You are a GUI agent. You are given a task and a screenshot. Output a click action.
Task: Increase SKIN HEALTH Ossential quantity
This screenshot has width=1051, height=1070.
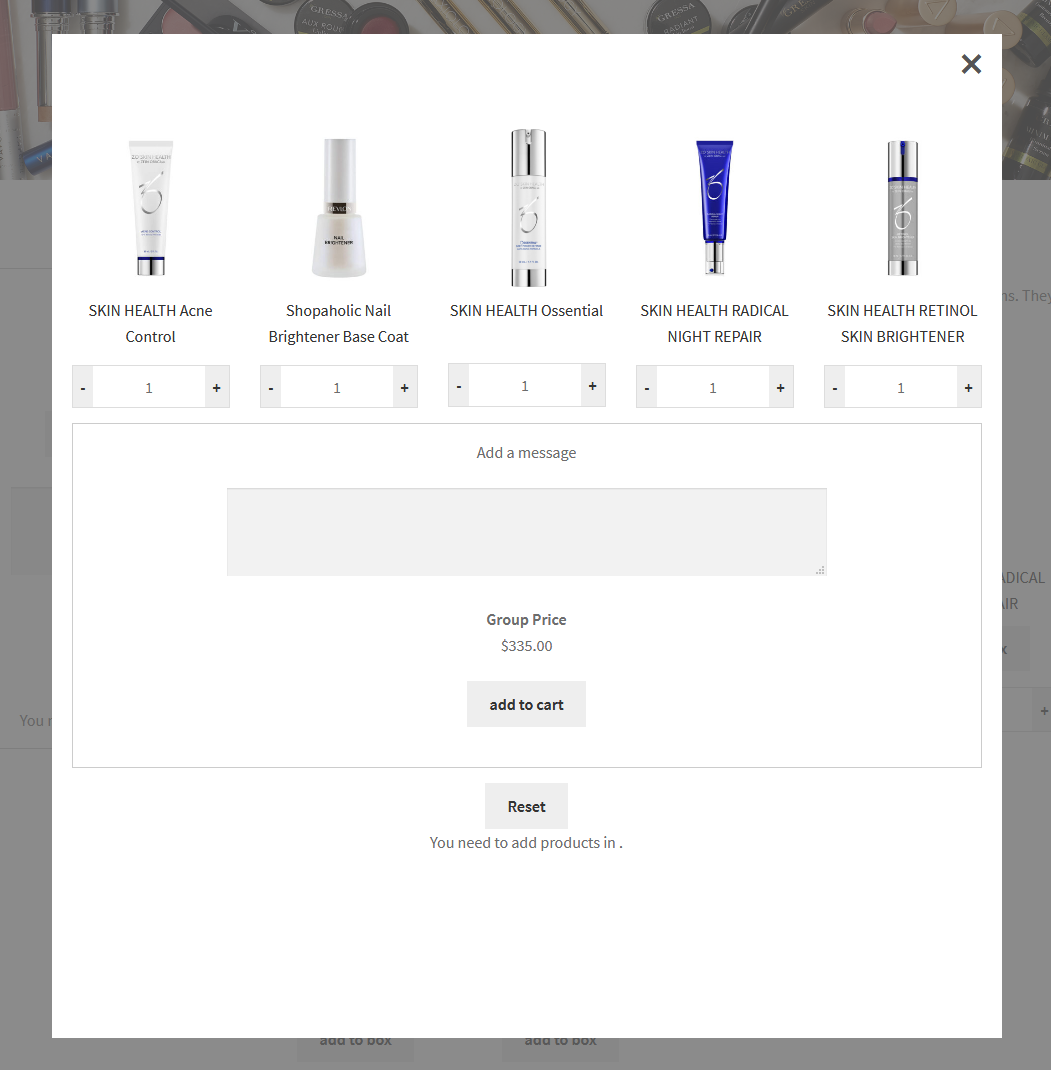click(593, 386)
